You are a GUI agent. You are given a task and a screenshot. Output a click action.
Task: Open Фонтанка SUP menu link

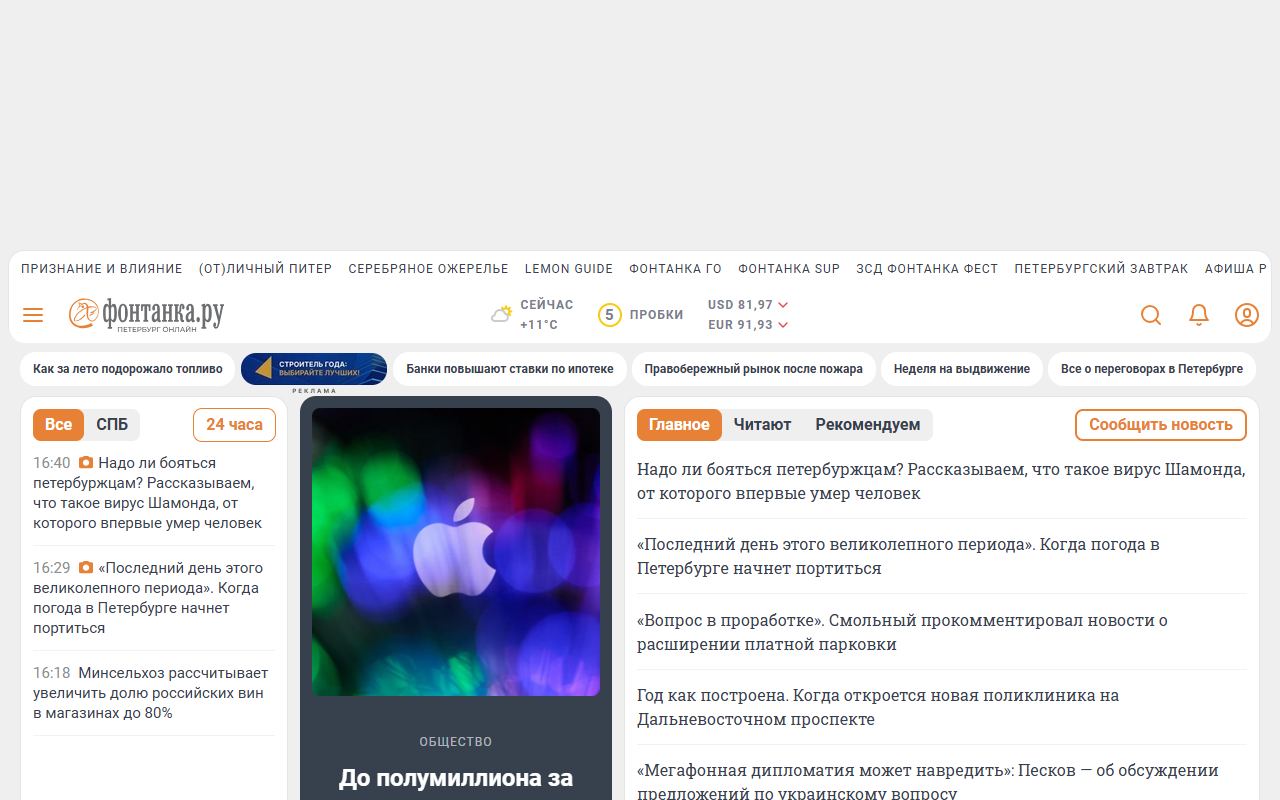pyautogui.click(x=789, y=269)
